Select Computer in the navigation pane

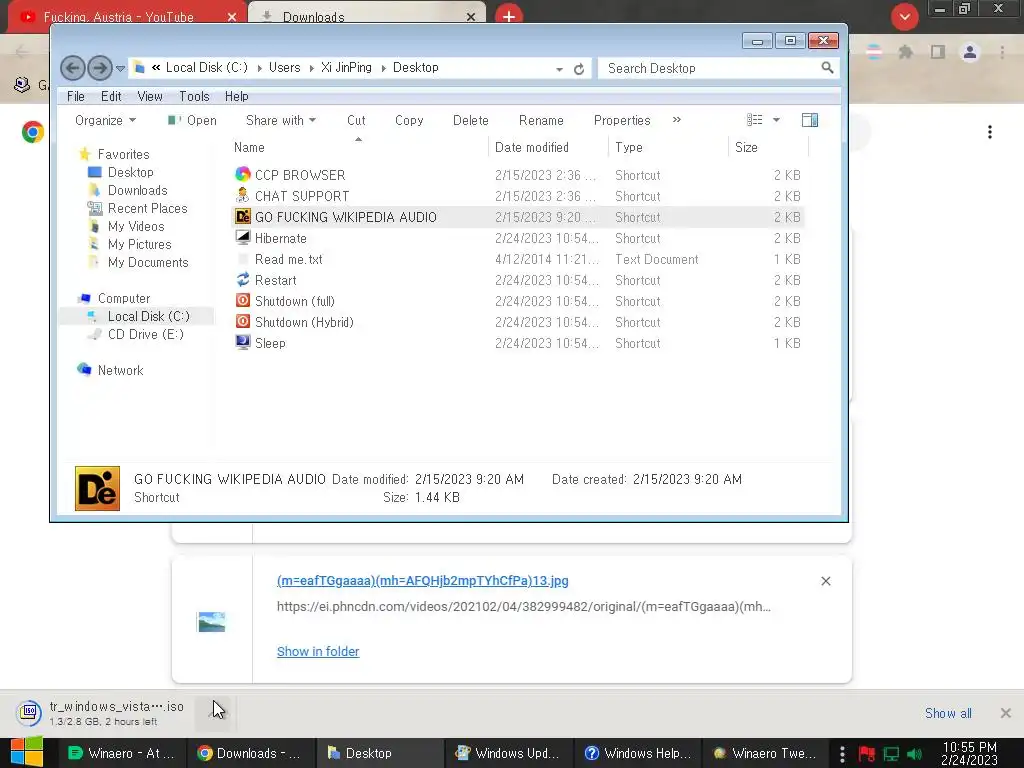click(123, 298)
